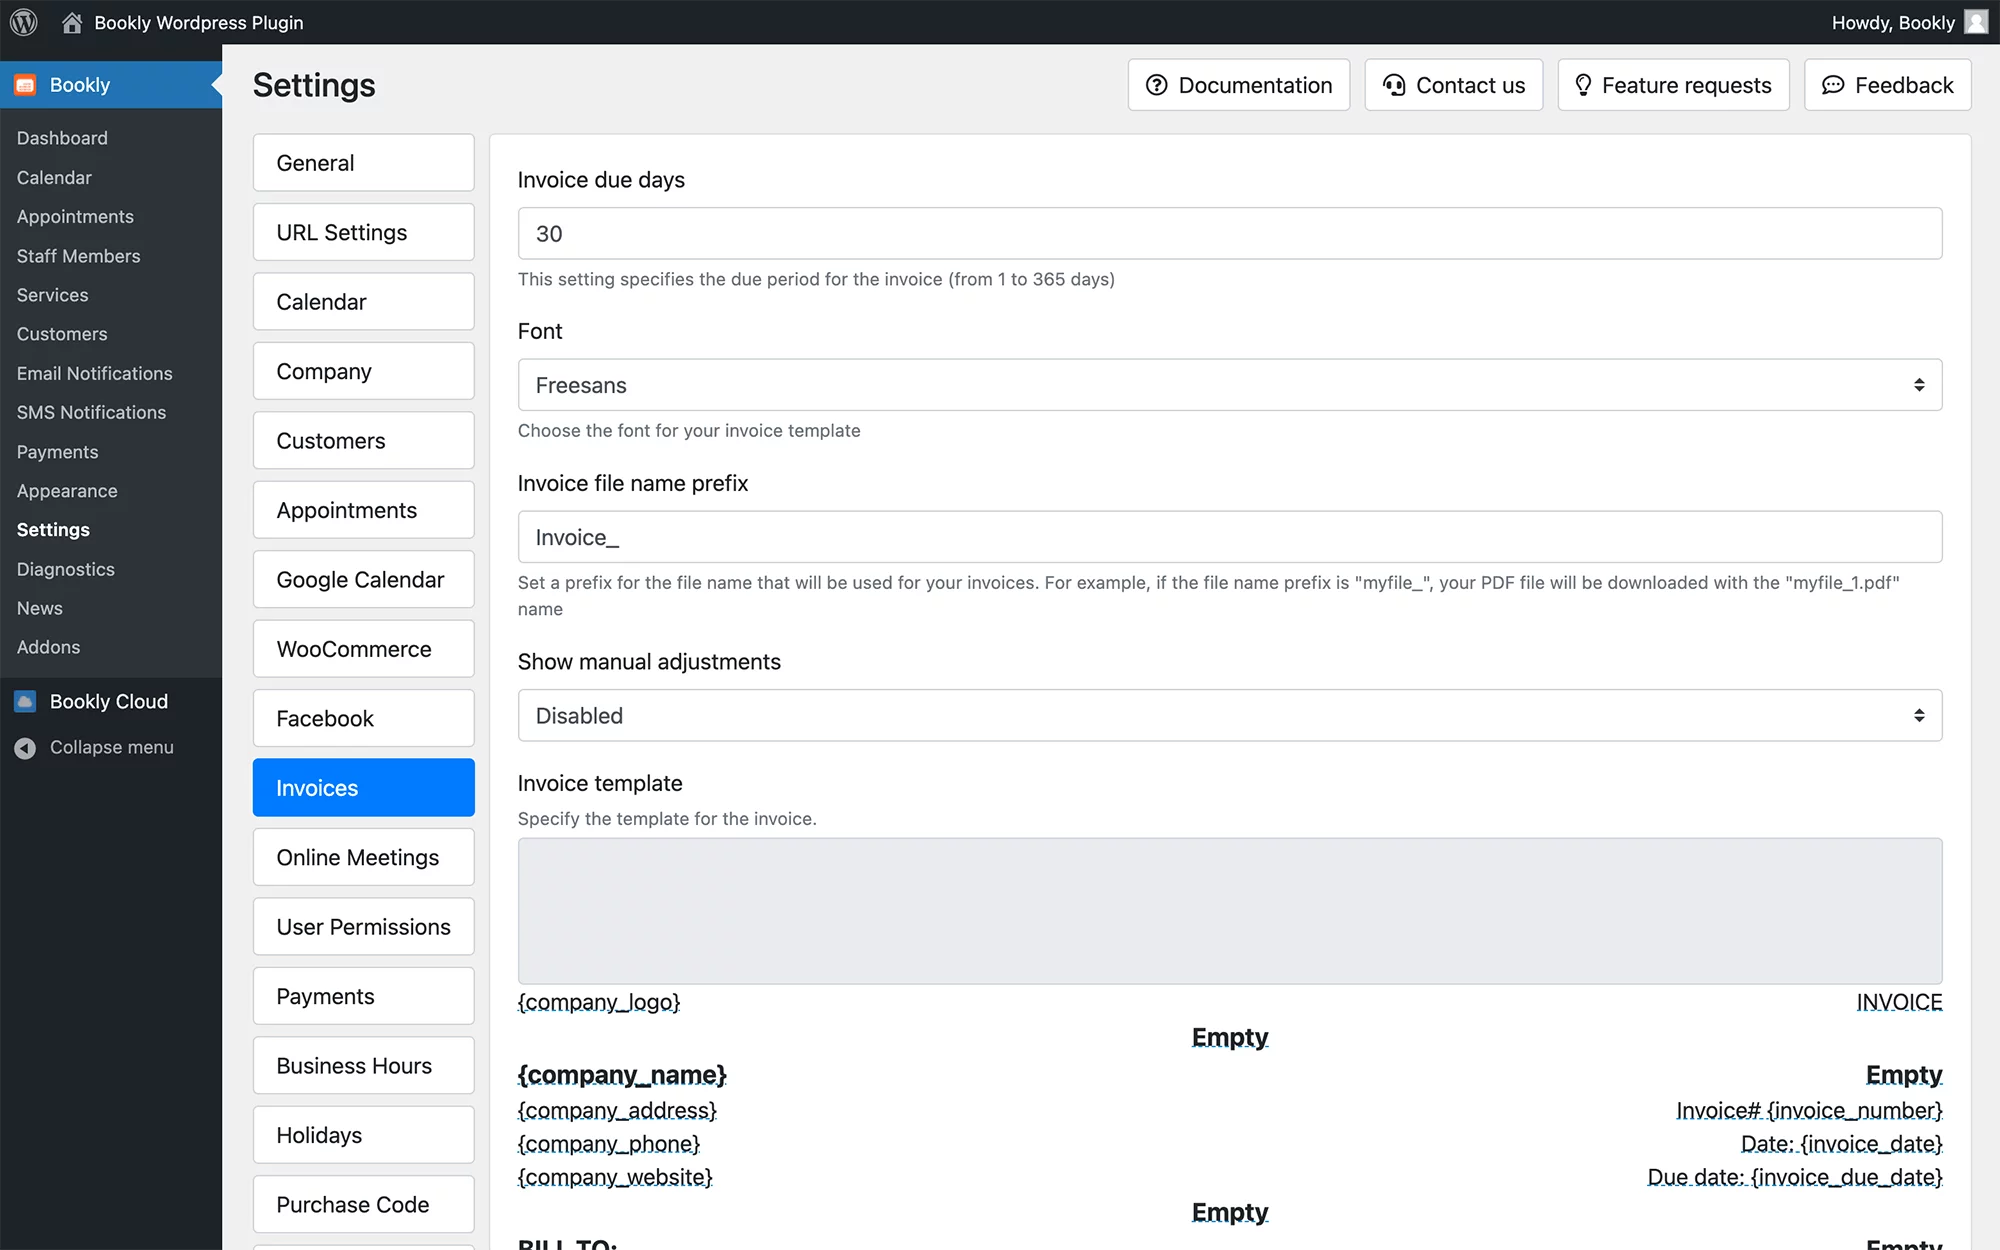Go to Customers in the sidebar

coord(62,334)
